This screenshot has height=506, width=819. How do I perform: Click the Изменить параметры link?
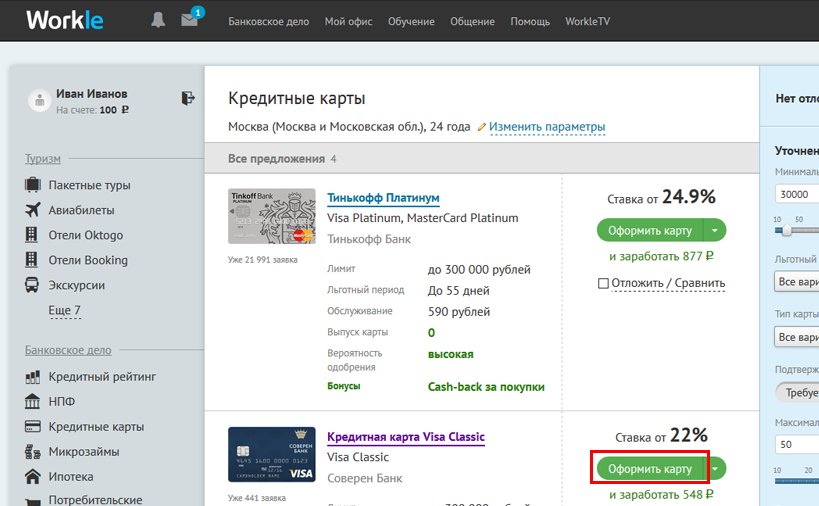[547, 127]
